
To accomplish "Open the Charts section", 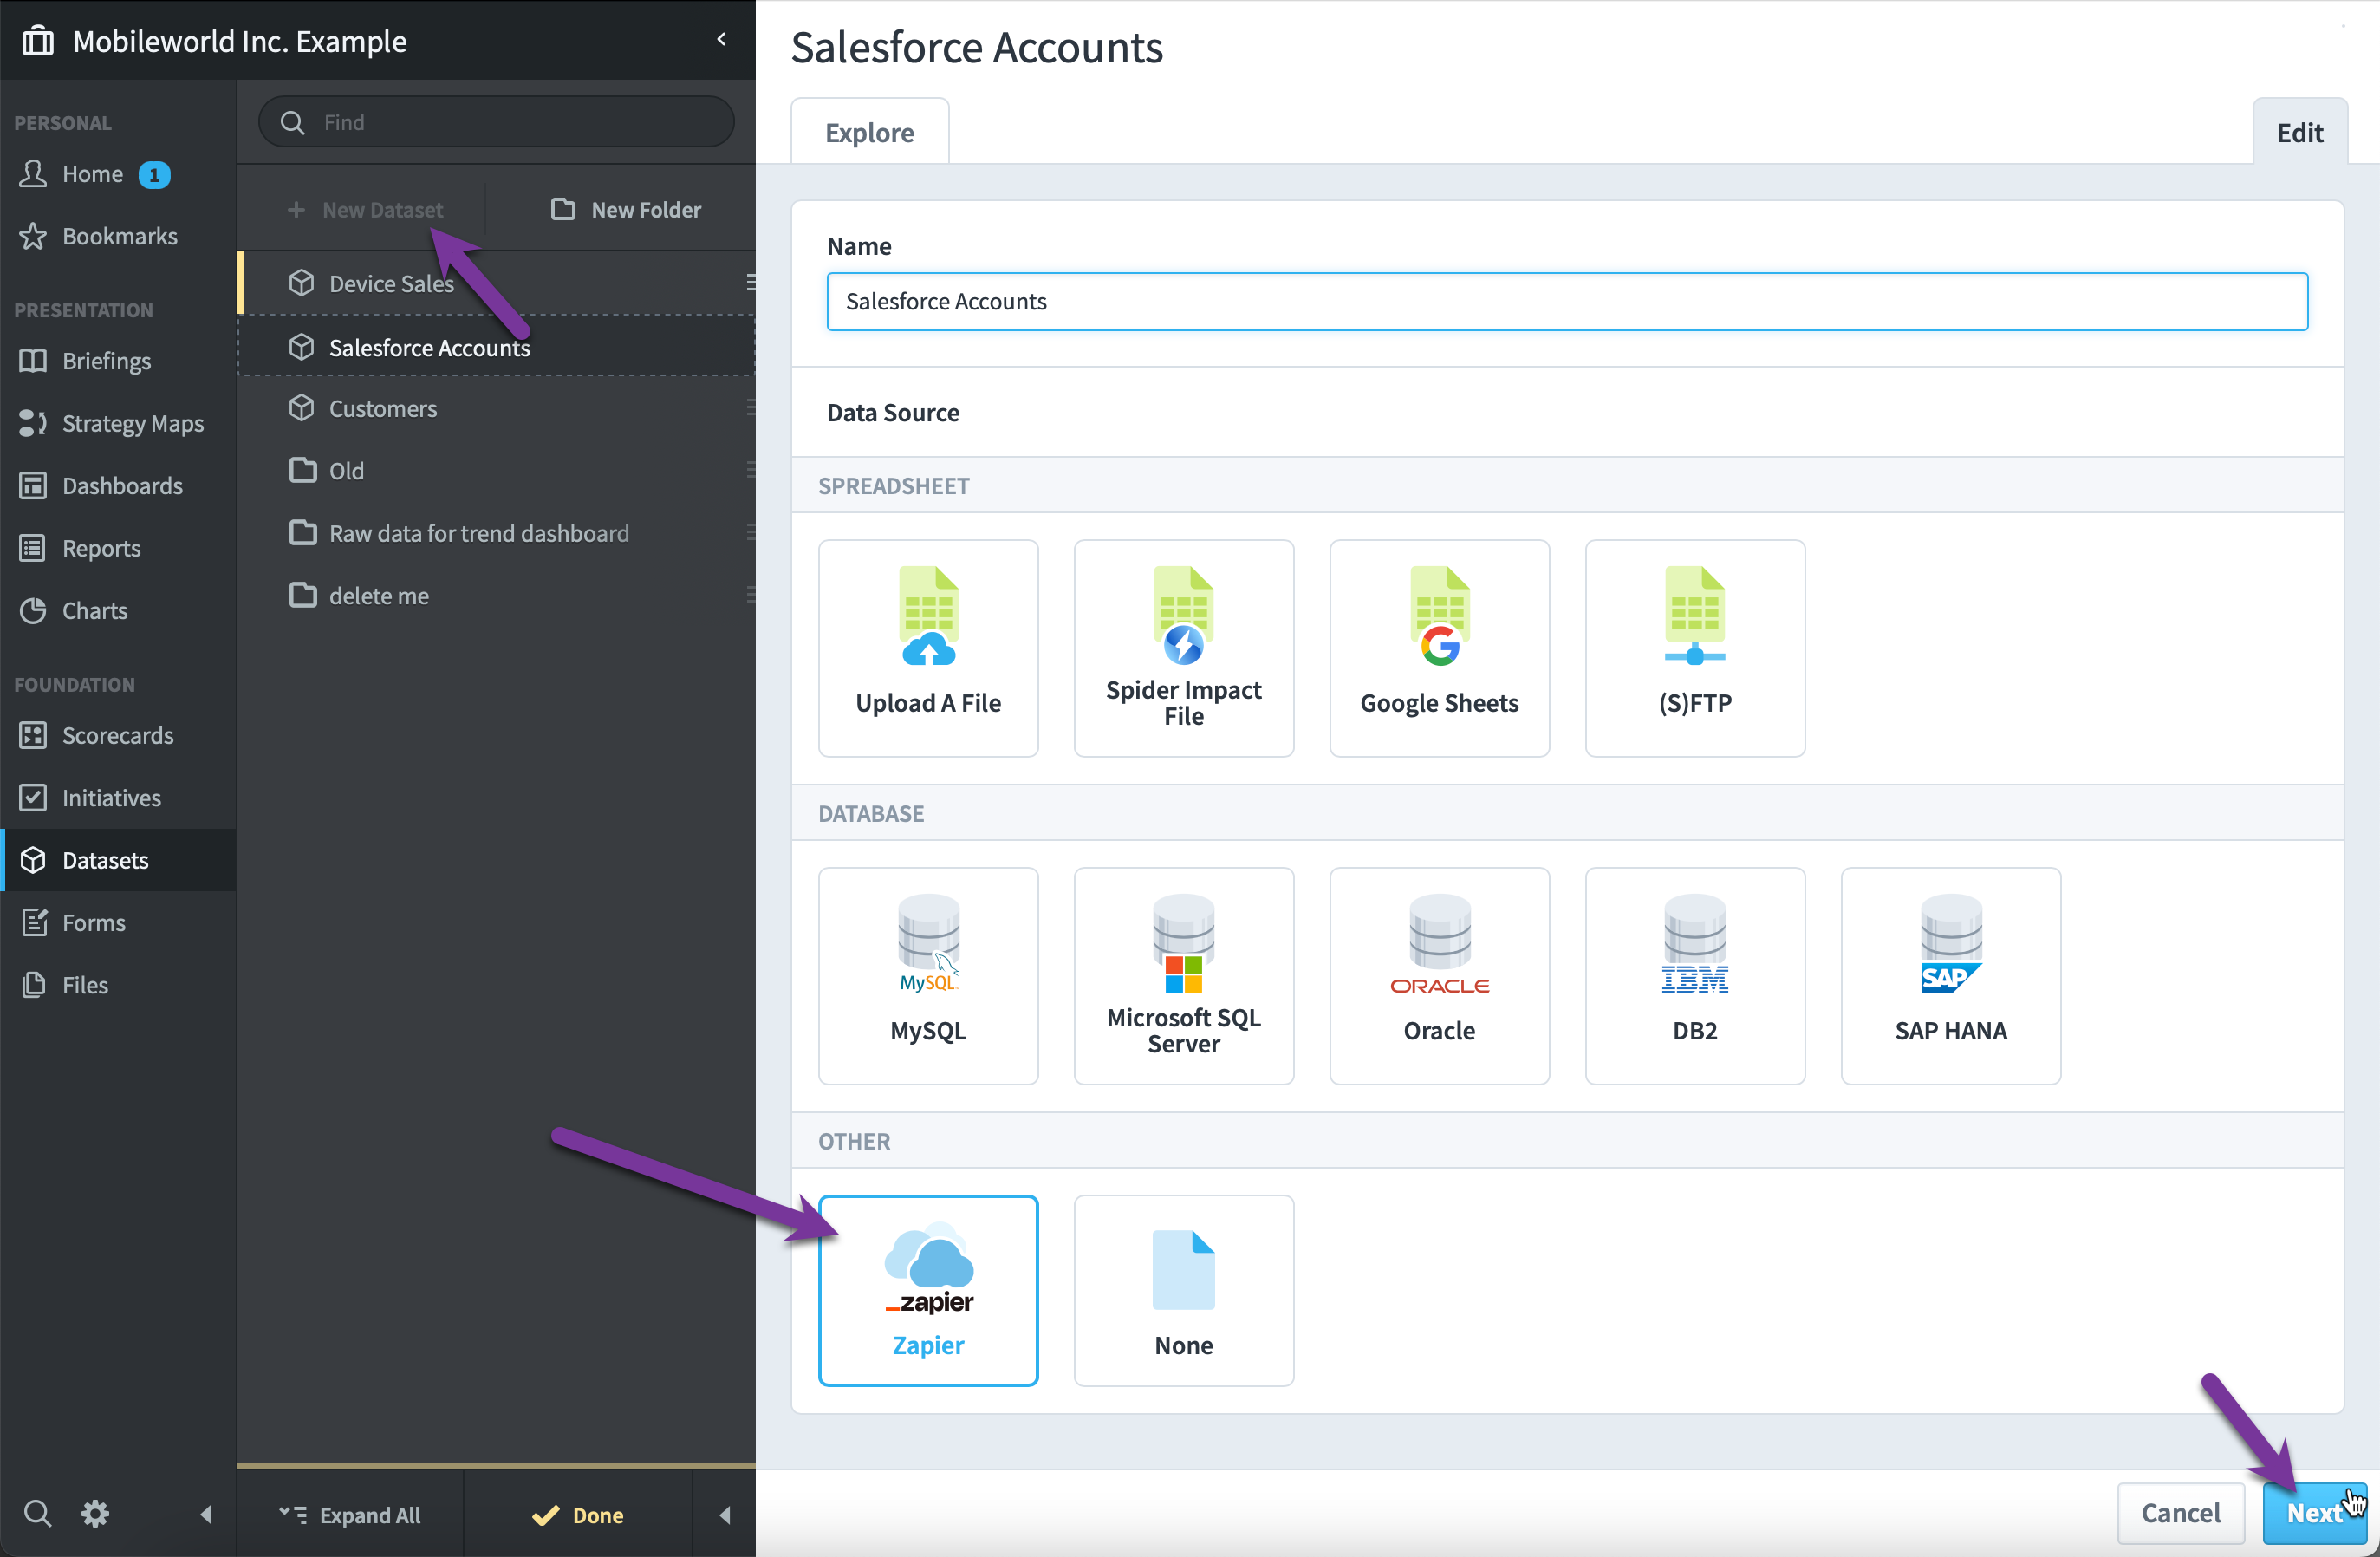I will tap(94, 611).
